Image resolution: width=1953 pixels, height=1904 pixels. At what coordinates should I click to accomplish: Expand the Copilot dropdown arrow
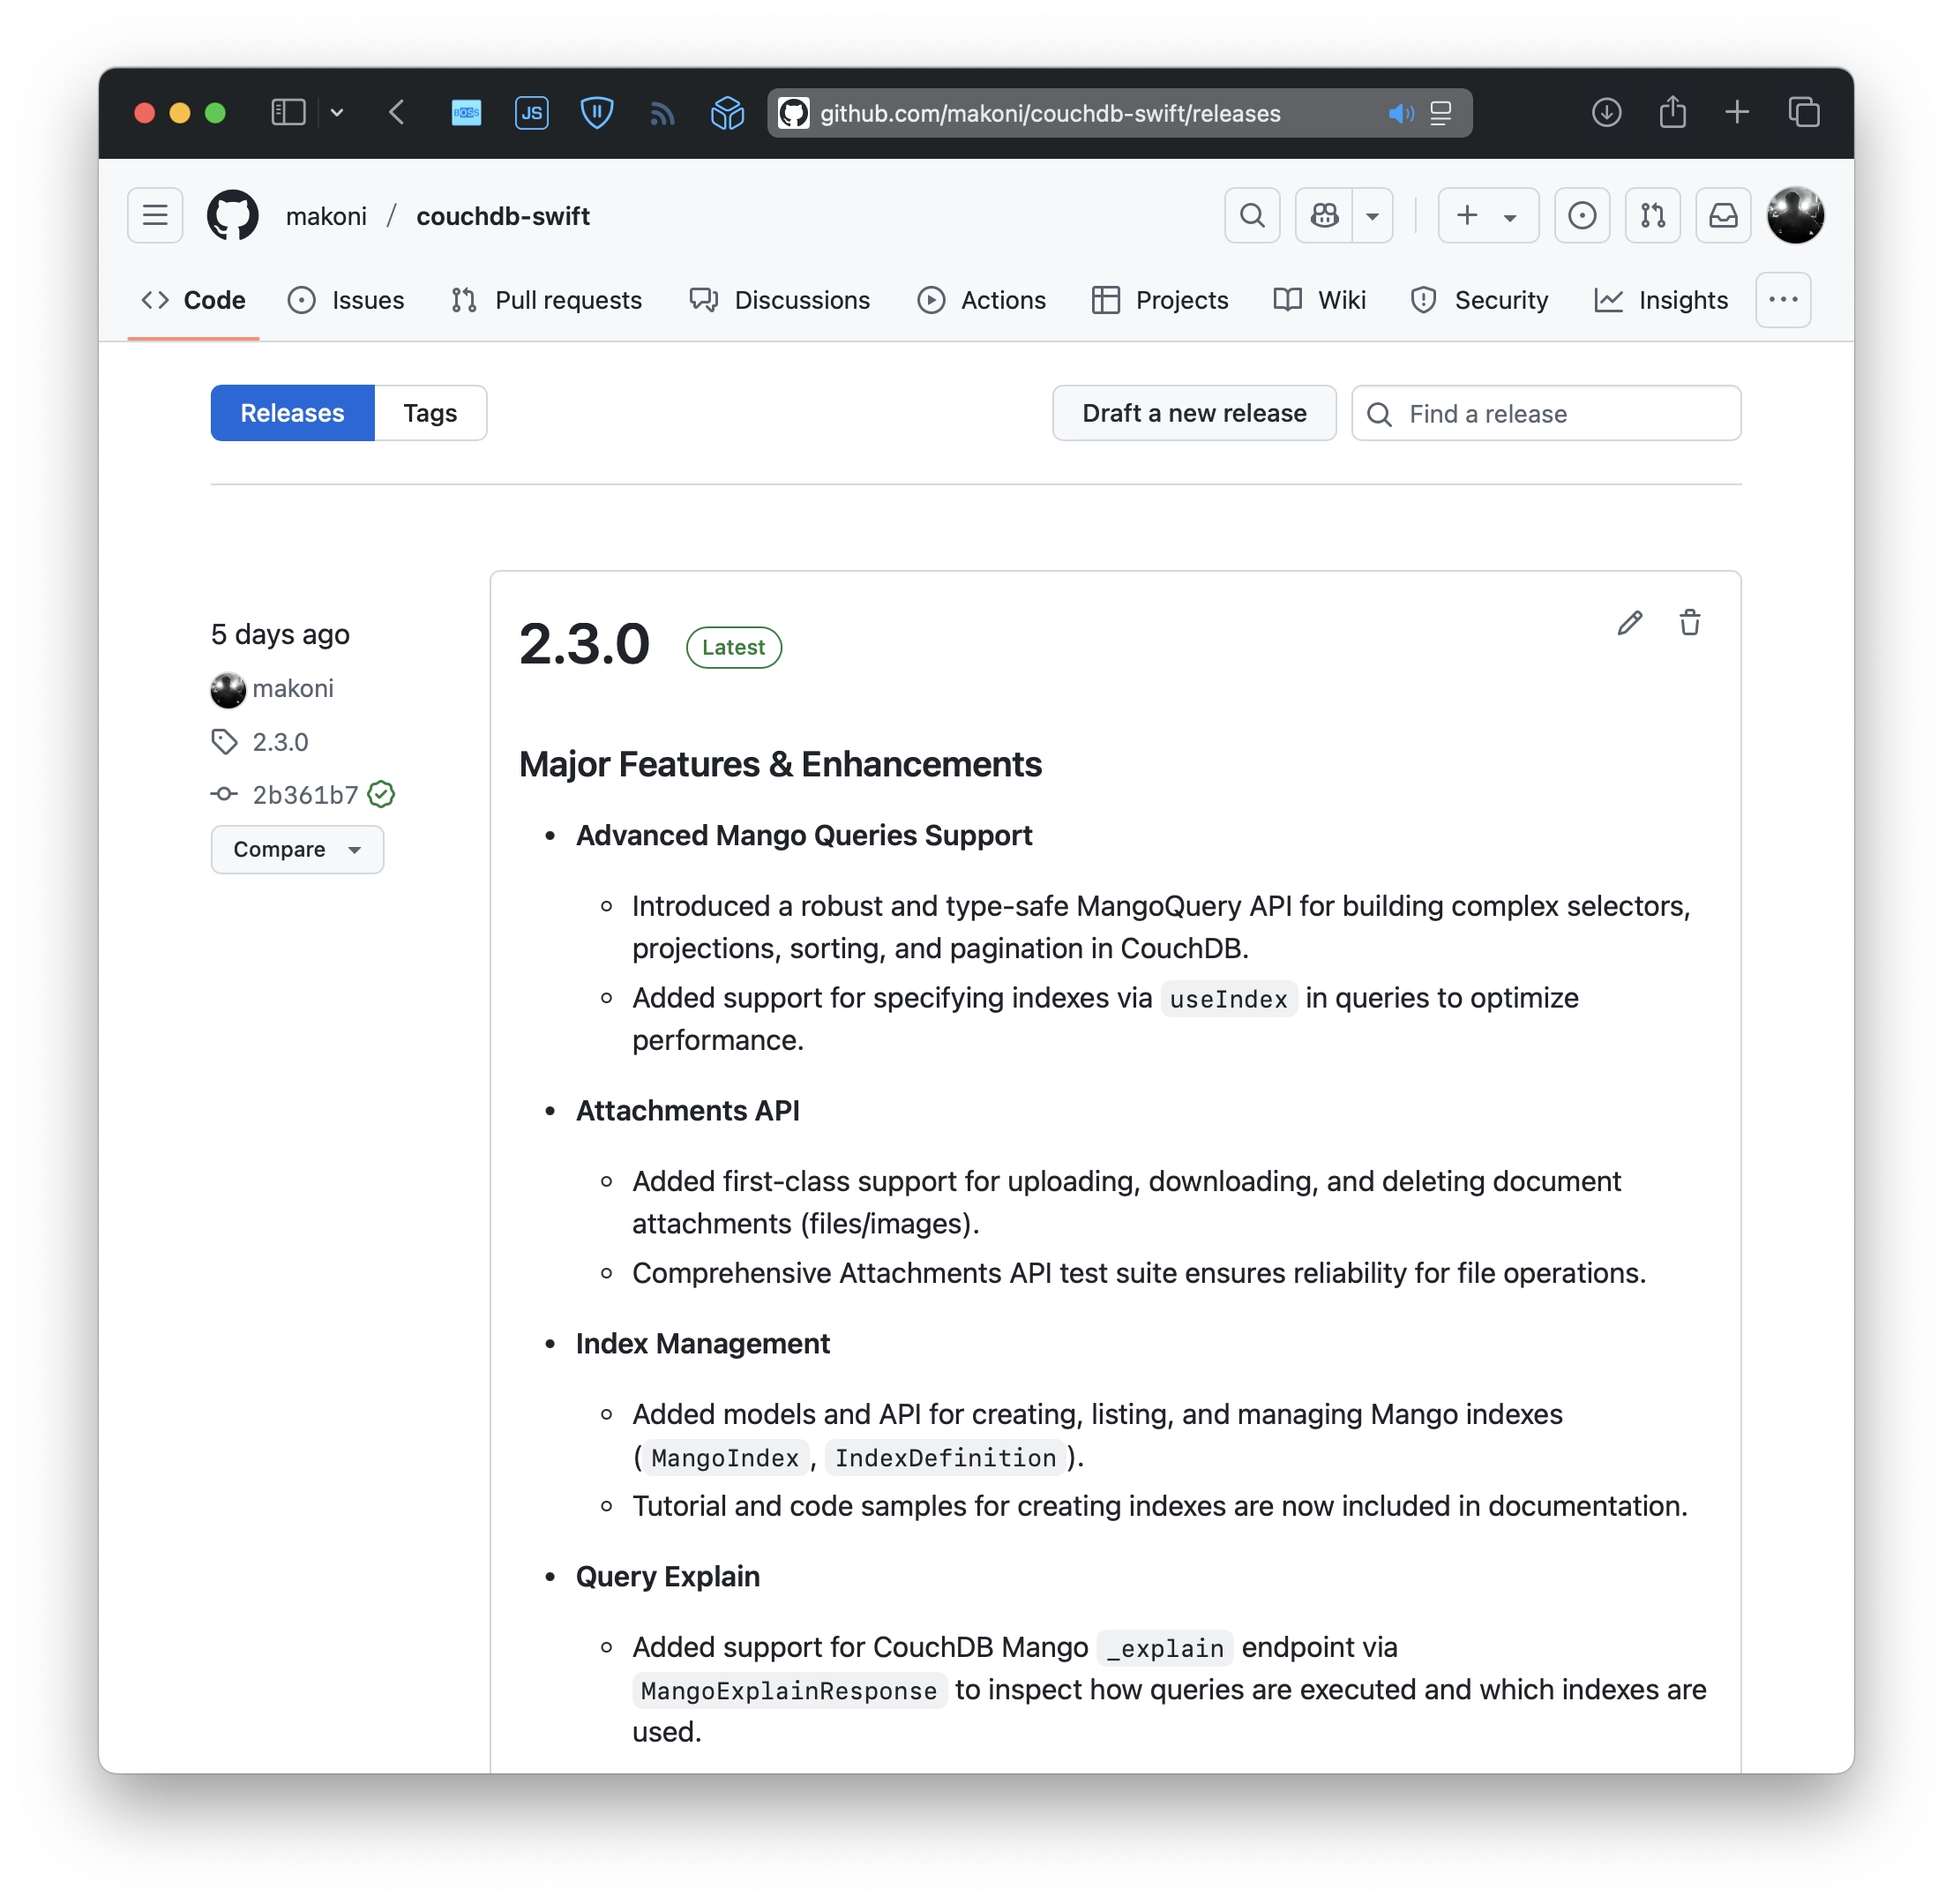1373,215
